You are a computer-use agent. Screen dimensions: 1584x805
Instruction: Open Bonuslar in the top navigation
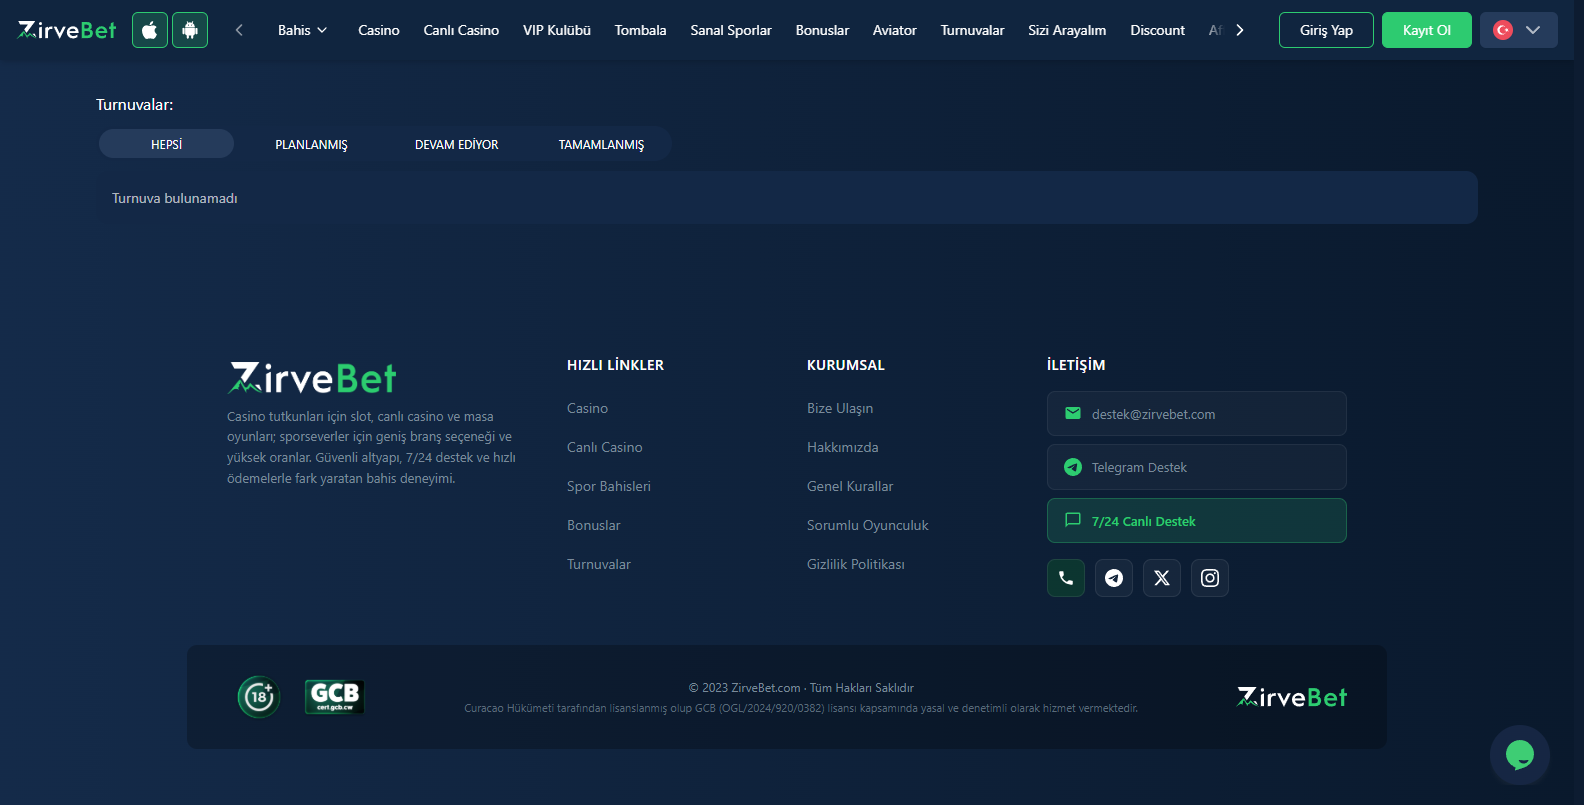[x=822, y=30]
